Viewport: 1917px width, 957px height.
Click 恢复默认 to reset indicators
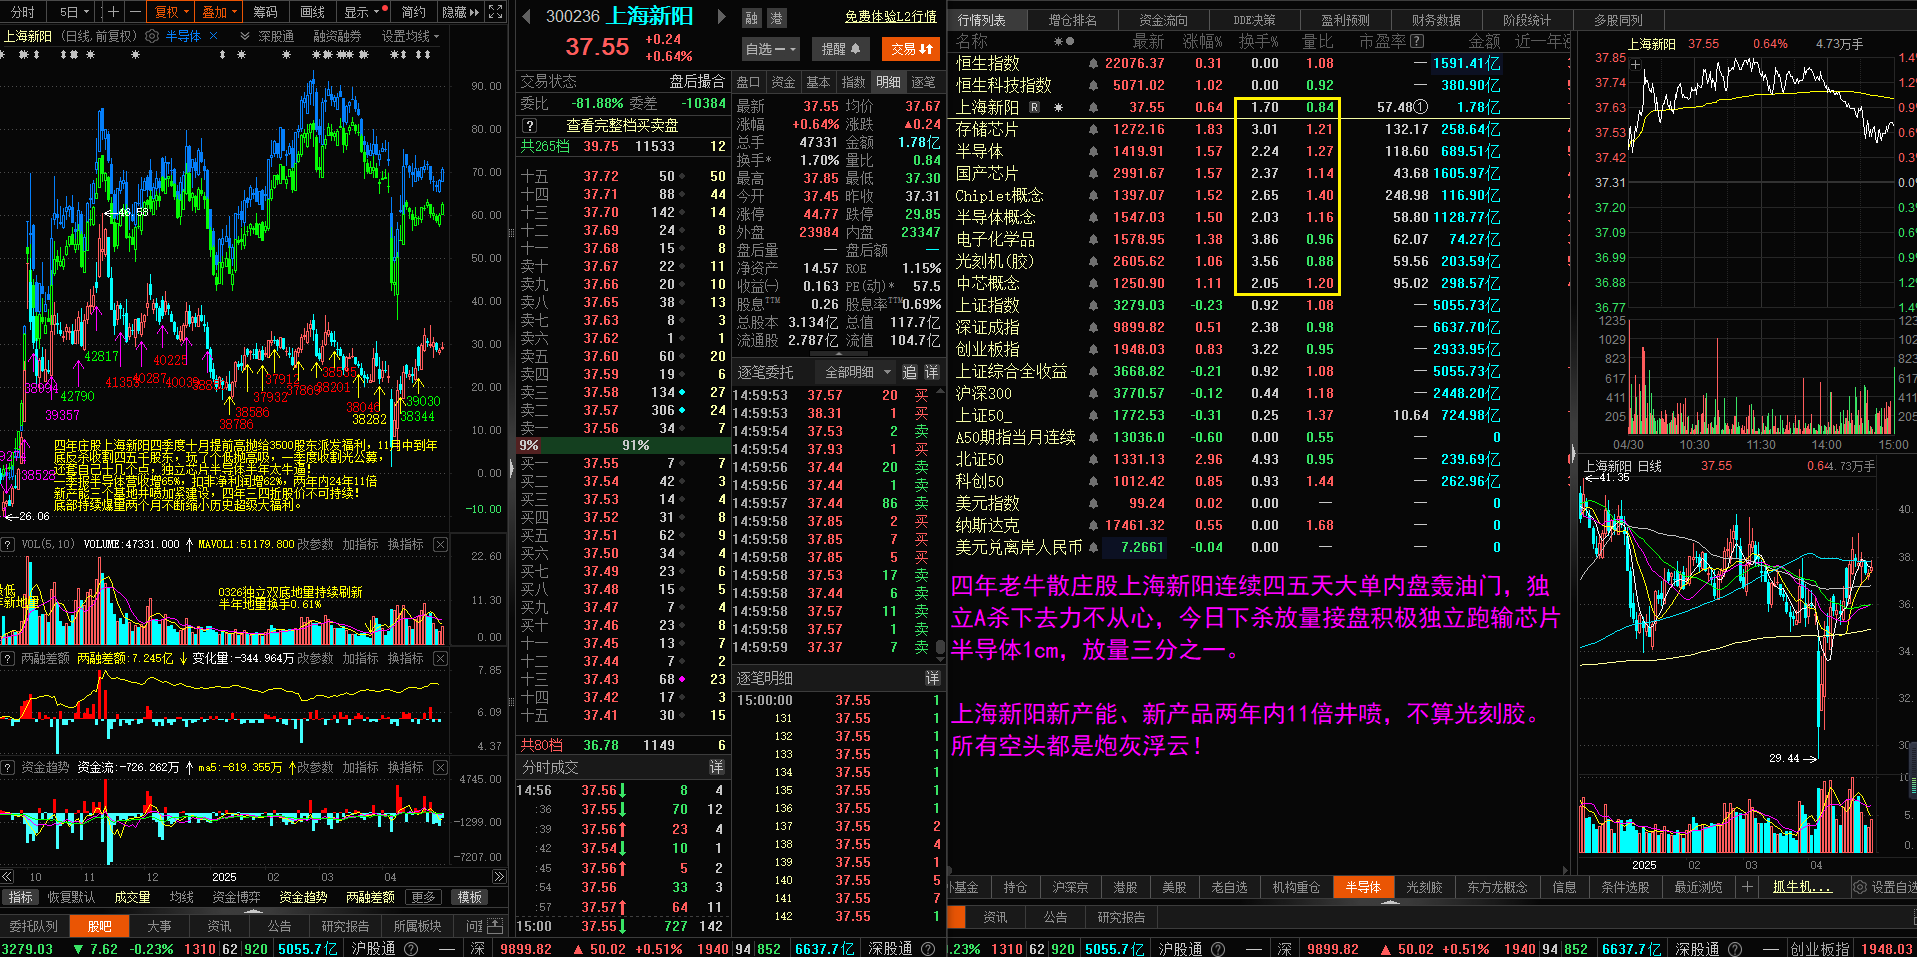tap(71, 897)
